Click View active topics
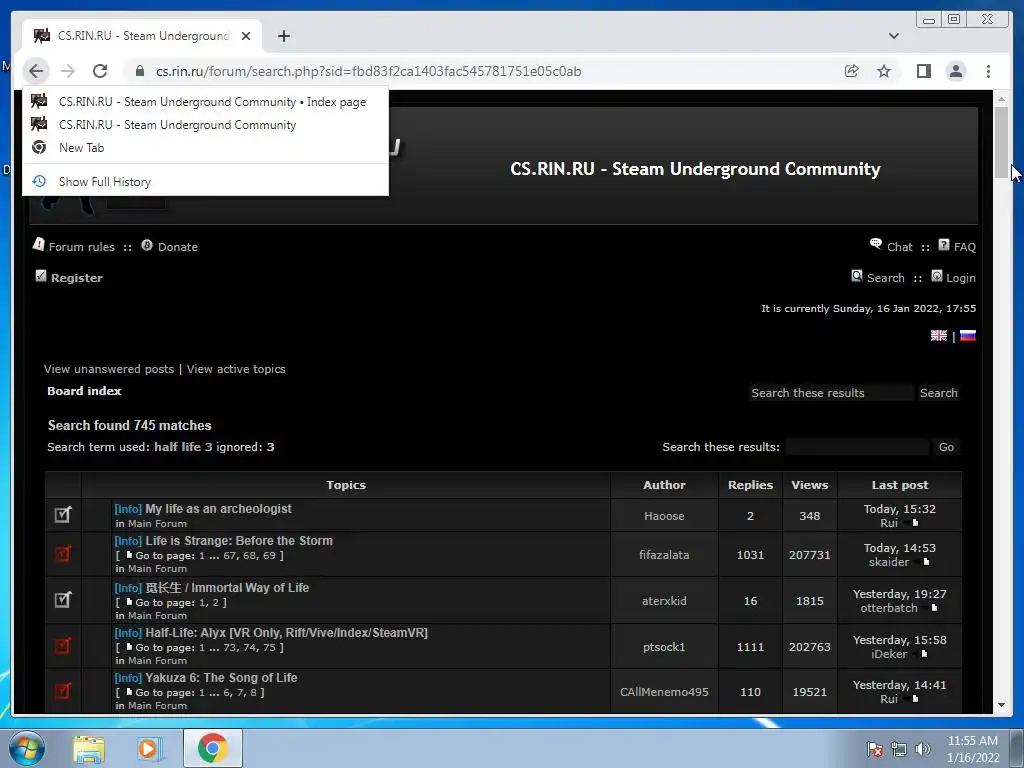This screenshot has width=1024, height=768. tap(236, 369)
